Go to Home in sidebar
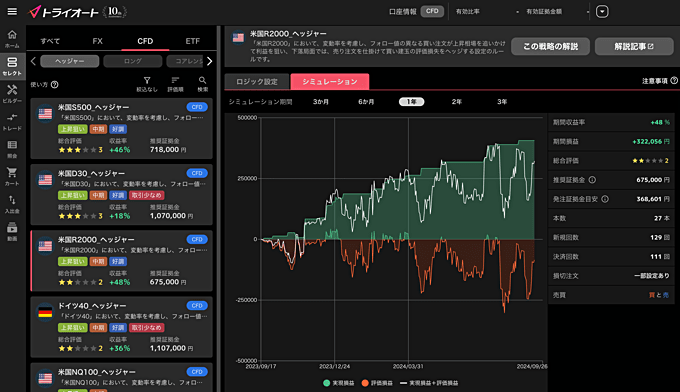This screenshot has width=680, height=392. 12,38
